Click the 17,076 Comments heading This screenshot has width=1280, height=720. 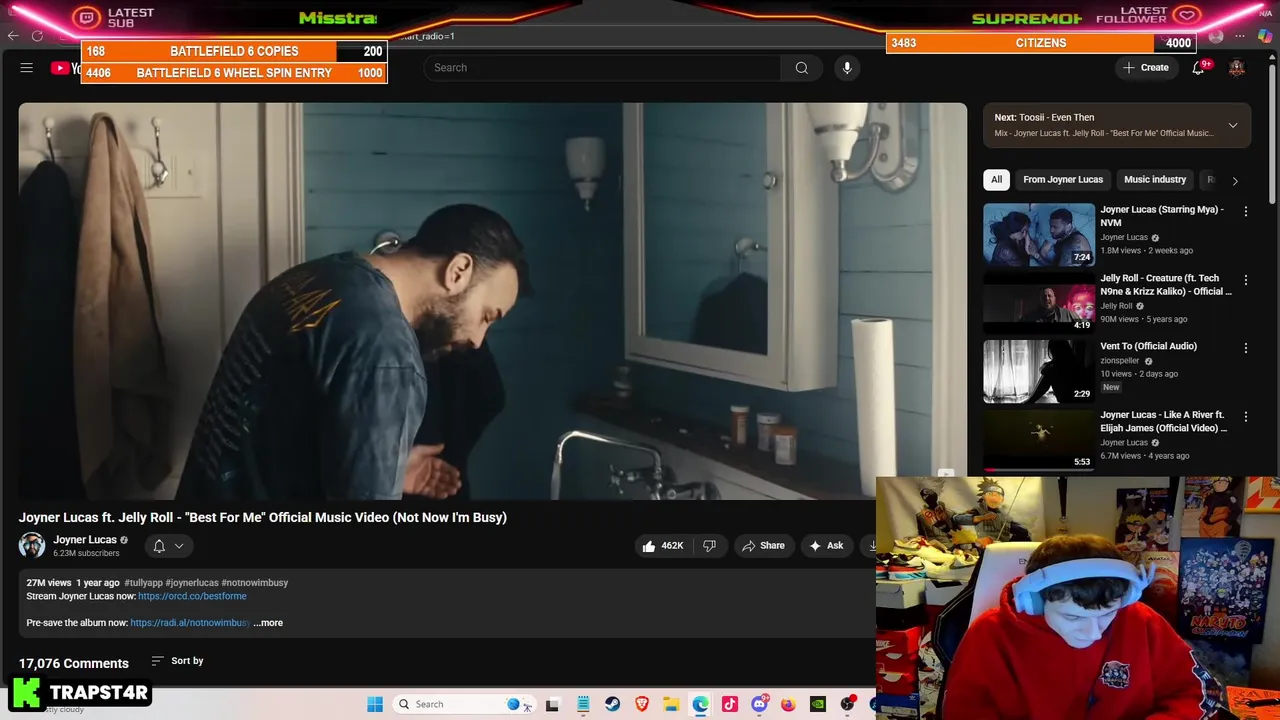pos(74,663)
